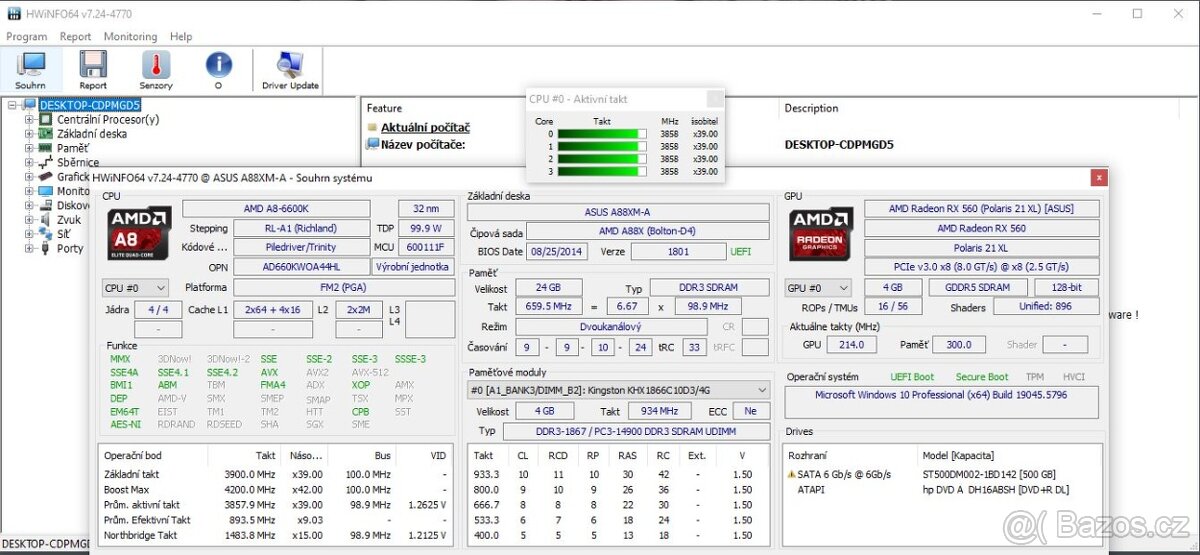Open the GPU #0 selector dropdown
This screenshot has width=1200, height=555.
click(x=818, y=287)
